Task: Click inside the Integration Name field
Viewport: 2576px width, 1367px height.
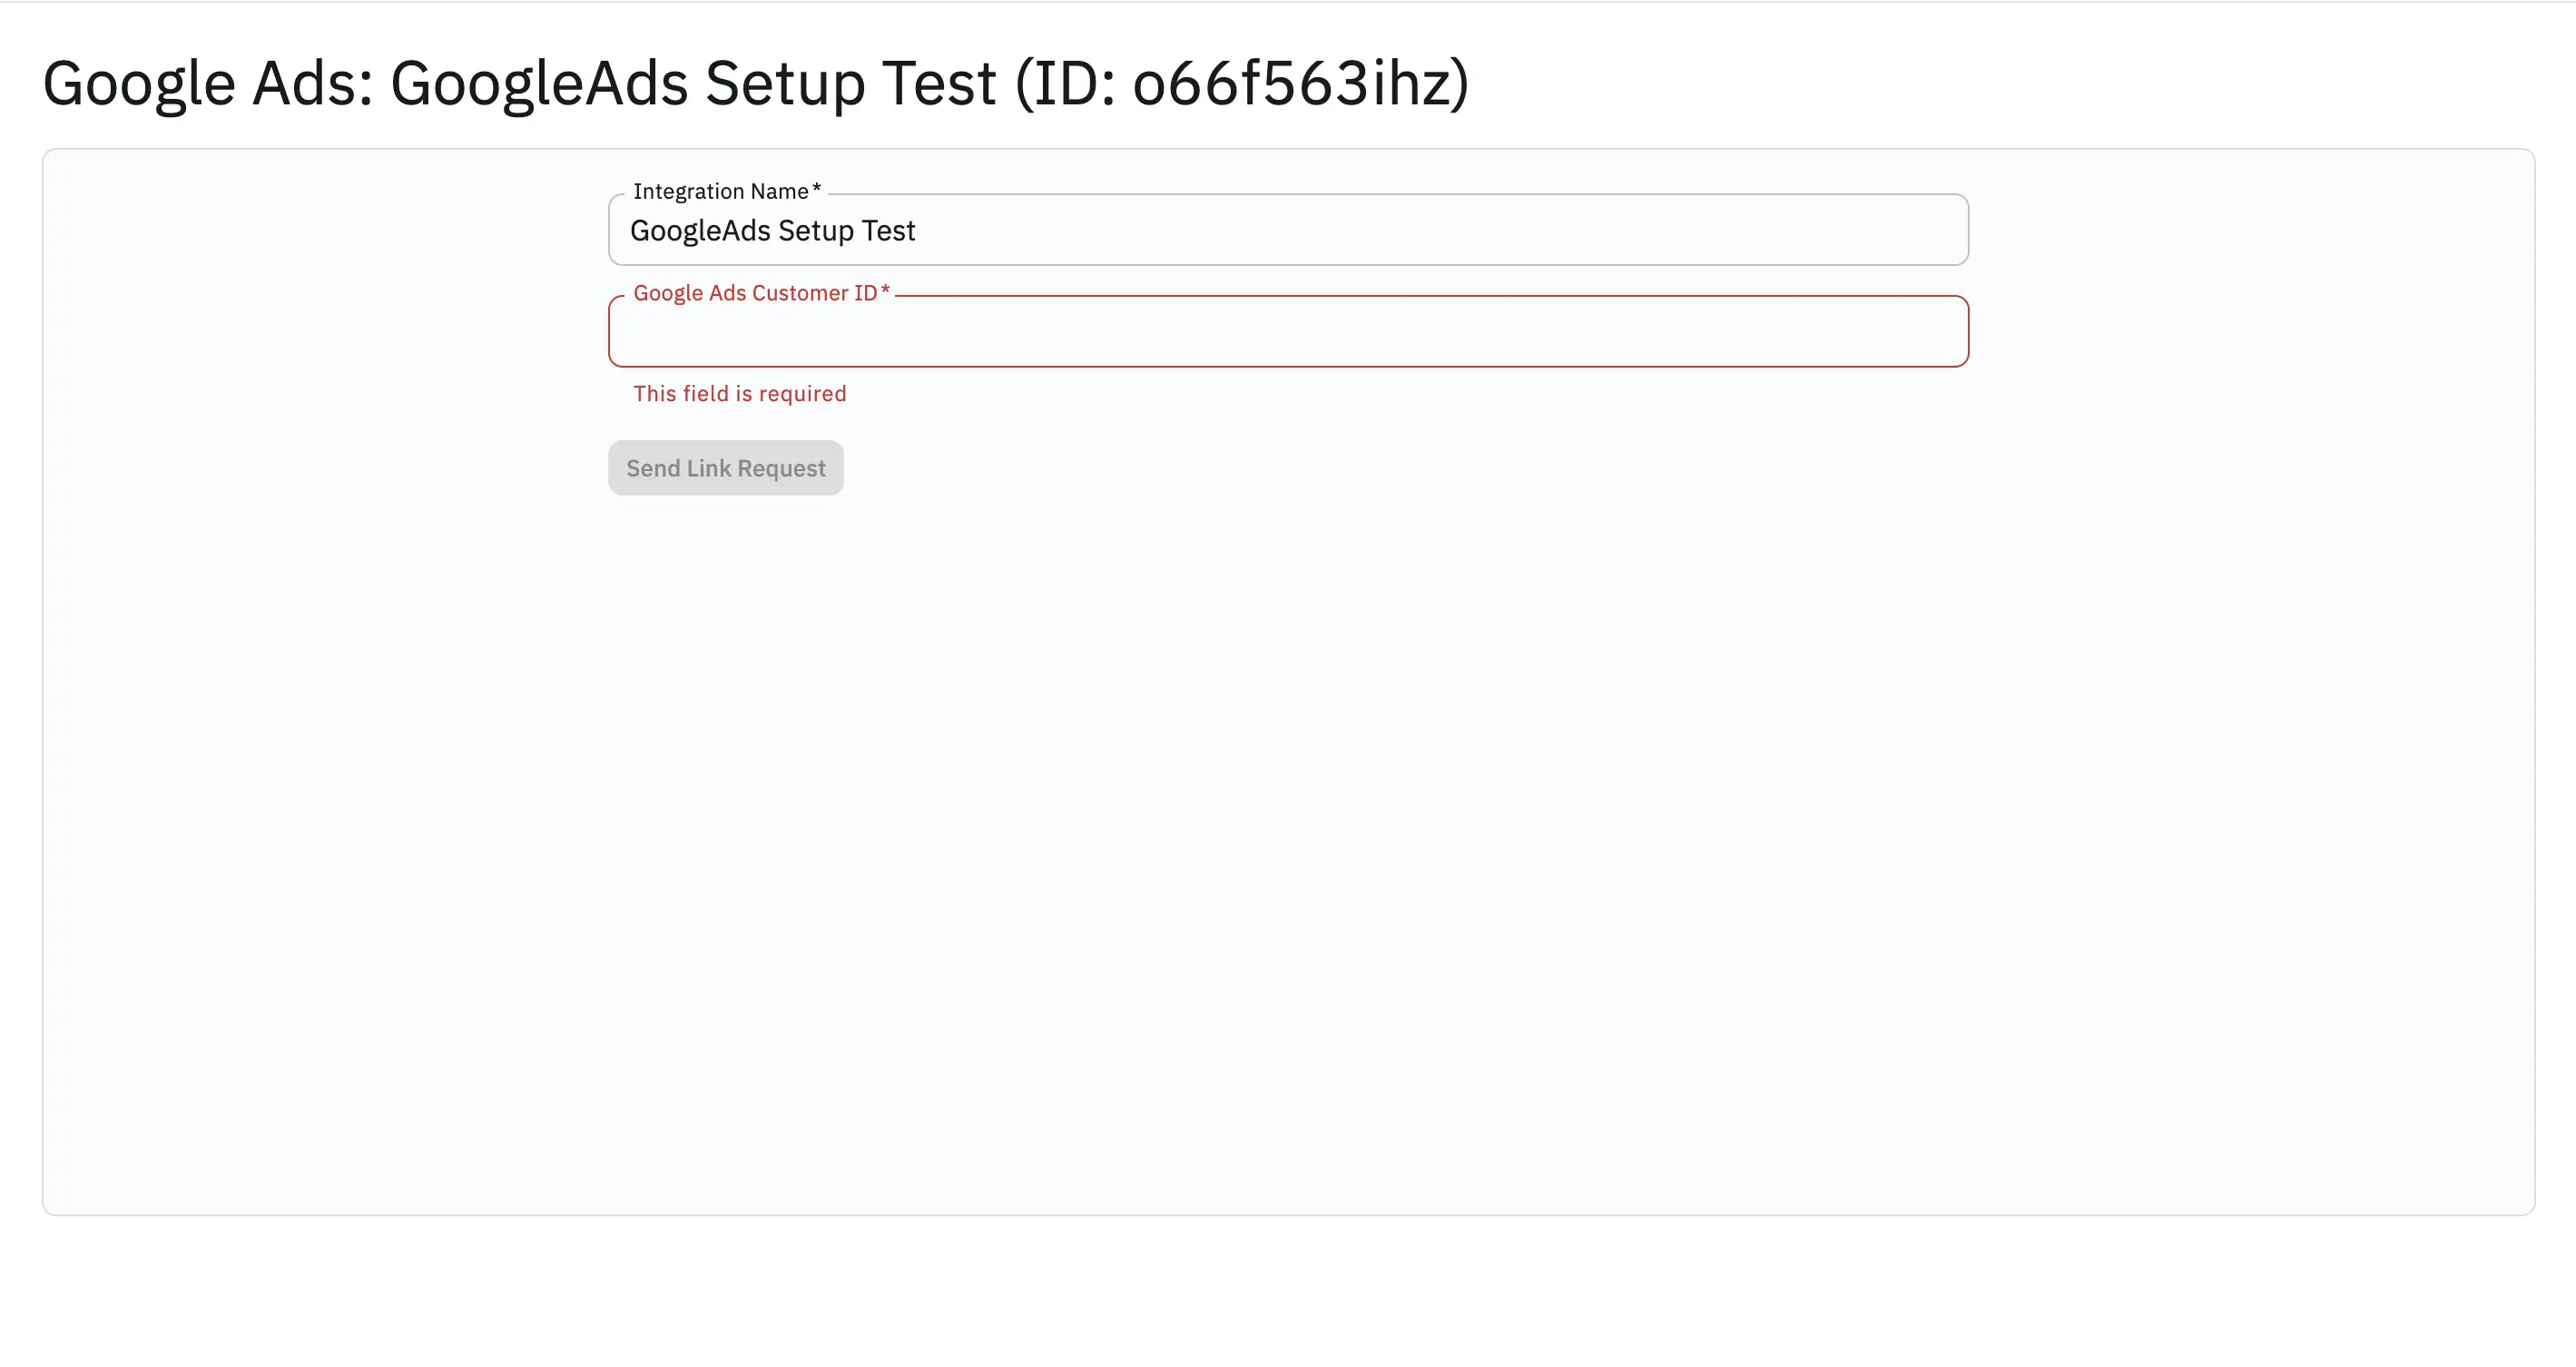Action: 1286,230
